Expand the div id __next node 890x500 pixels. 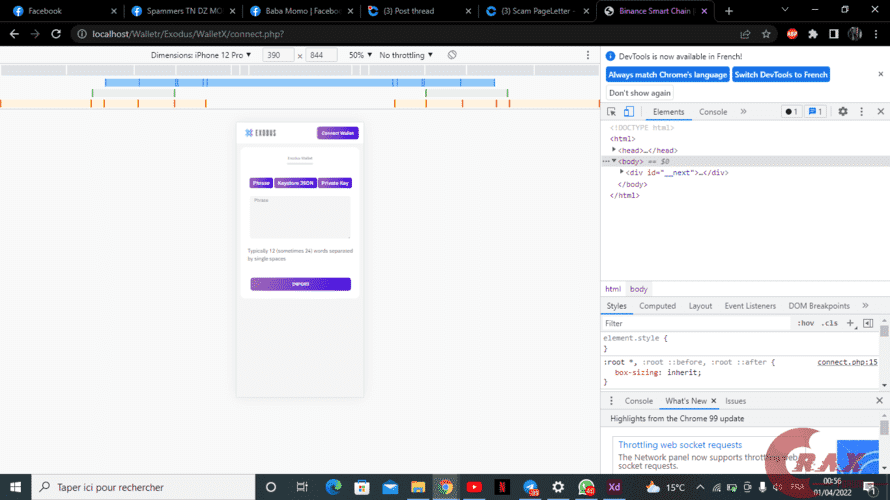(x=622, y=172)
